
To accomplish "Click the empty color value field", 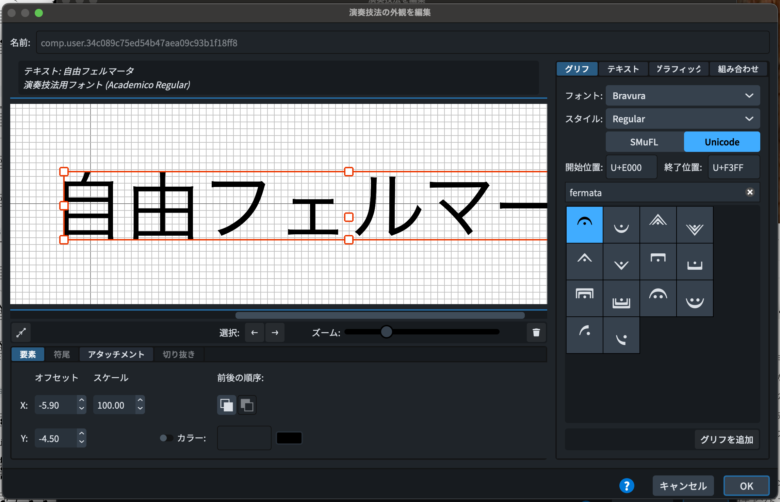I will point(244,438).
